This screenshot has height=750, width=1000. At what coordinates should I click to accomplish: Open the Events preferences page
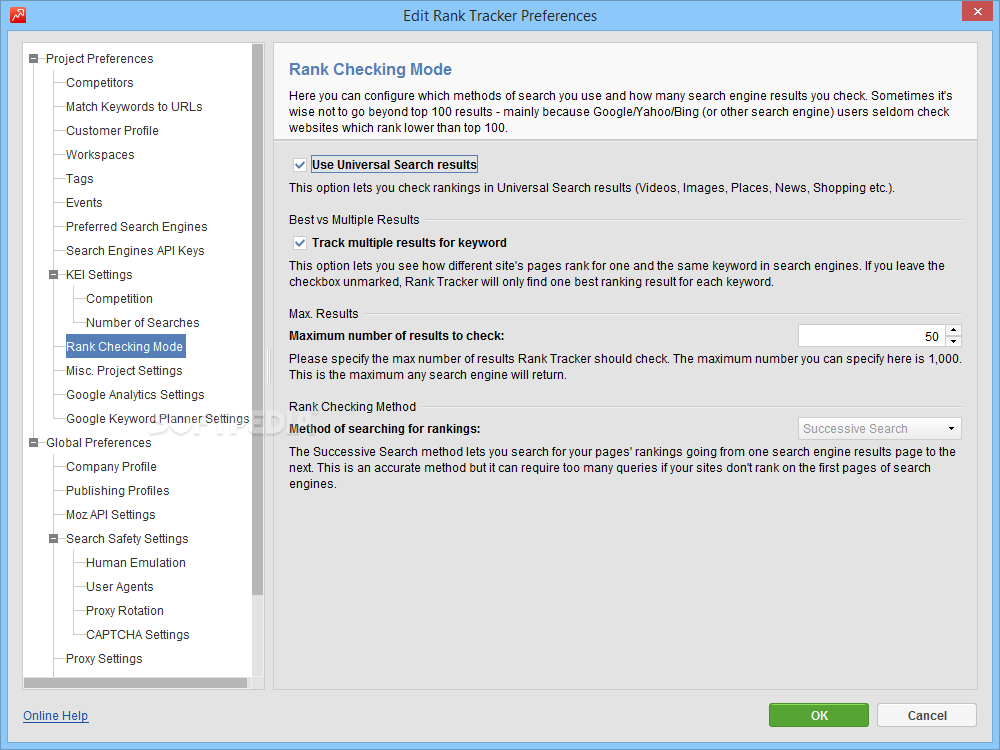84,203
